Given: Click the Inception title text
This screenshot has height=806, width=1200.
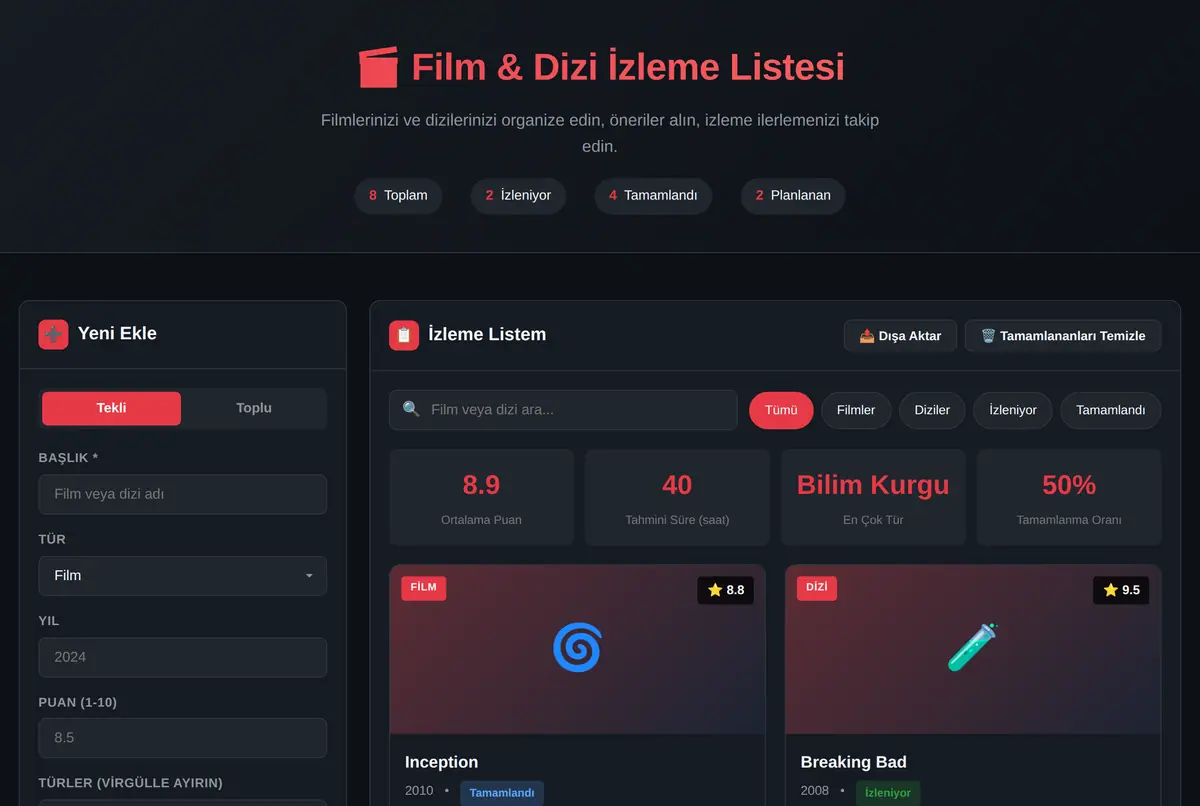Looking at the screenshot, I should 441,762.
